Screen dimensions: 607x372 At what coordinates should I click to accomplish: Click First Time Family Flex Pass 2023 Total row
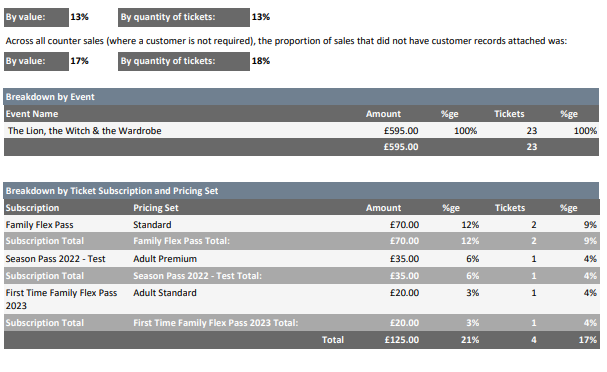click(x=301, y=323)
